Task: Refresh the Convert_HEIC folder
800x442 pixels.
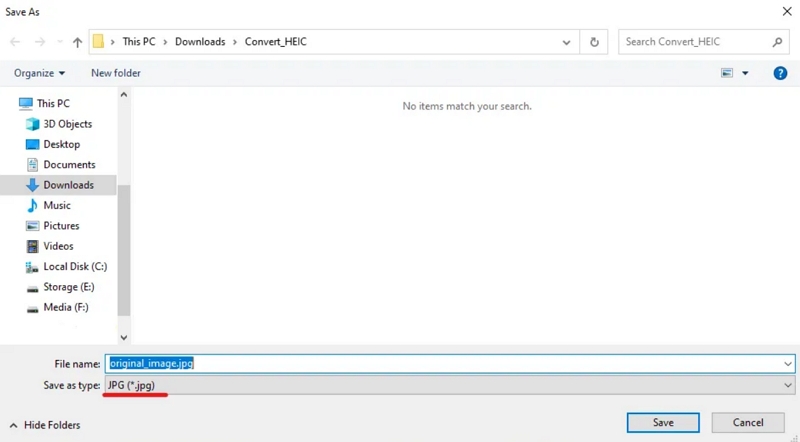Action: (x=594, y=42)
